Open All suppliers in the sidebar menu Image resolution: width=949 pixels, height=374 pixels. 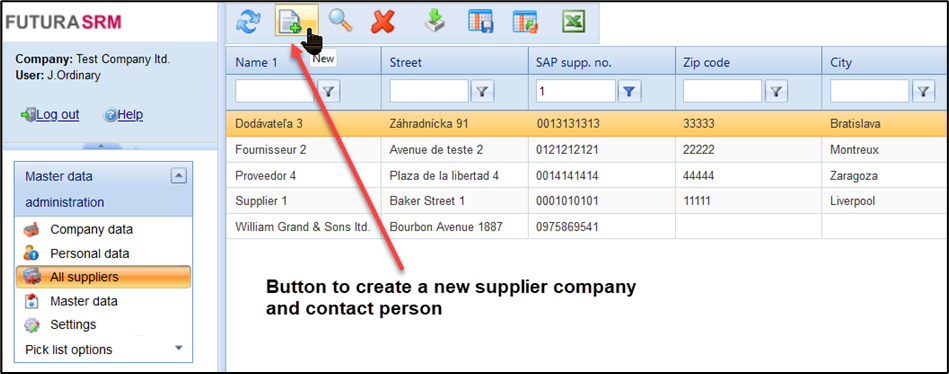(x=103, y=277)
